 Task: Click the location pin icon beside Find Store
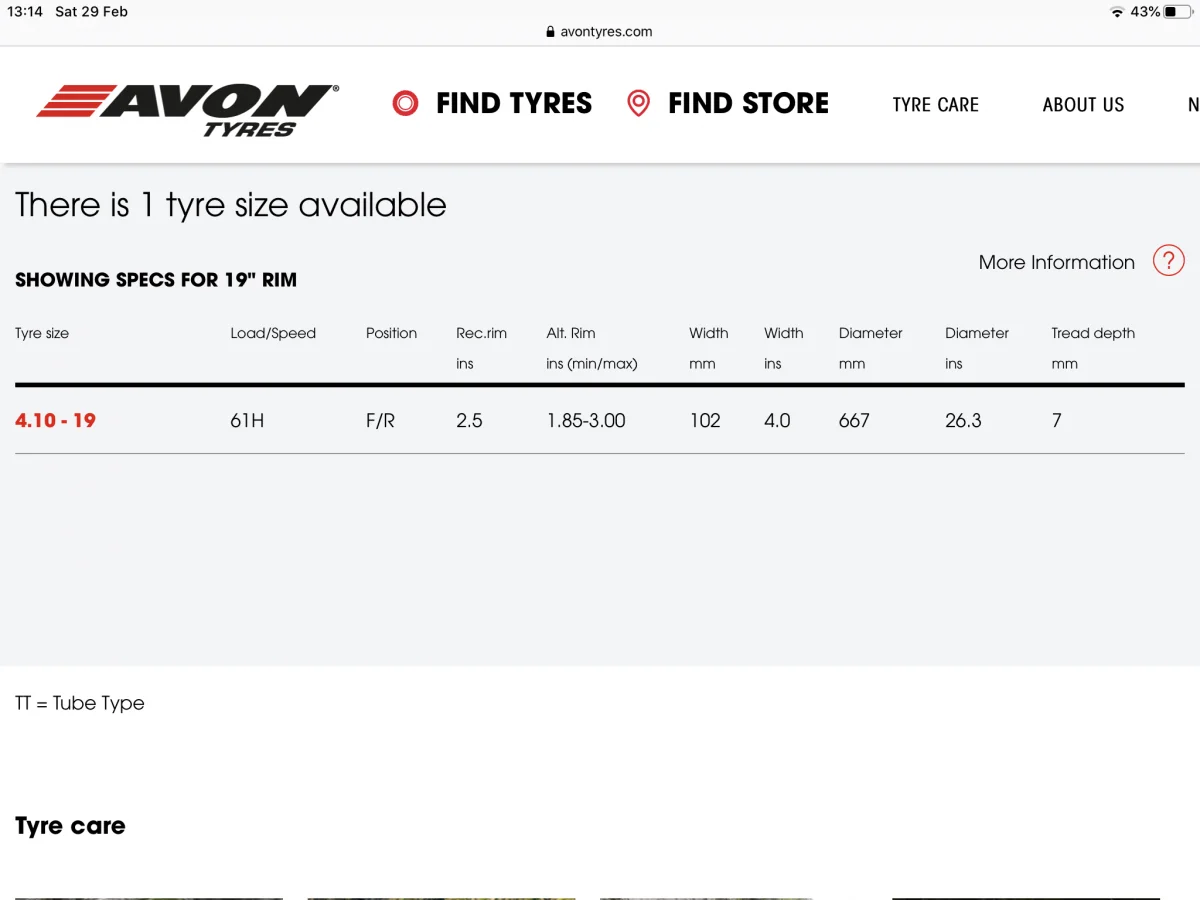coord(638,103)
